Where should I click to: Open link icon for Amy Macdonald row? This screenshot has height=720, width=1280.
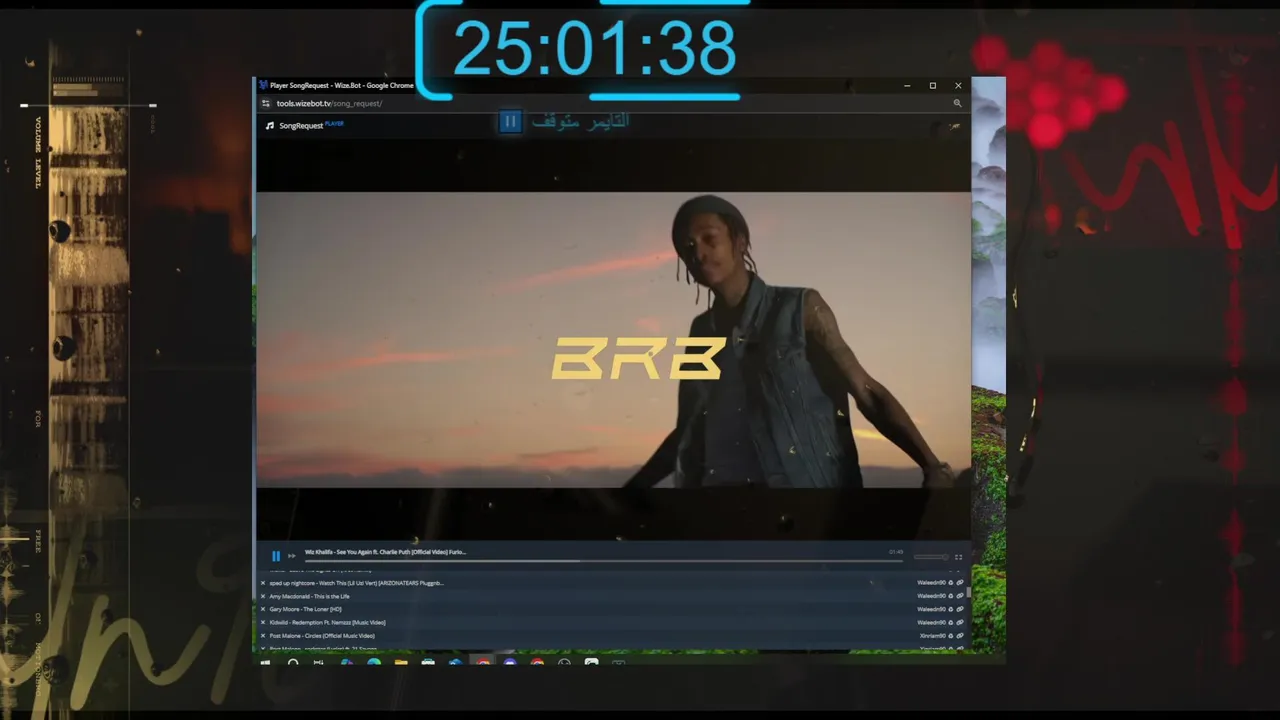pyautogui.click(x=960, y=596)
